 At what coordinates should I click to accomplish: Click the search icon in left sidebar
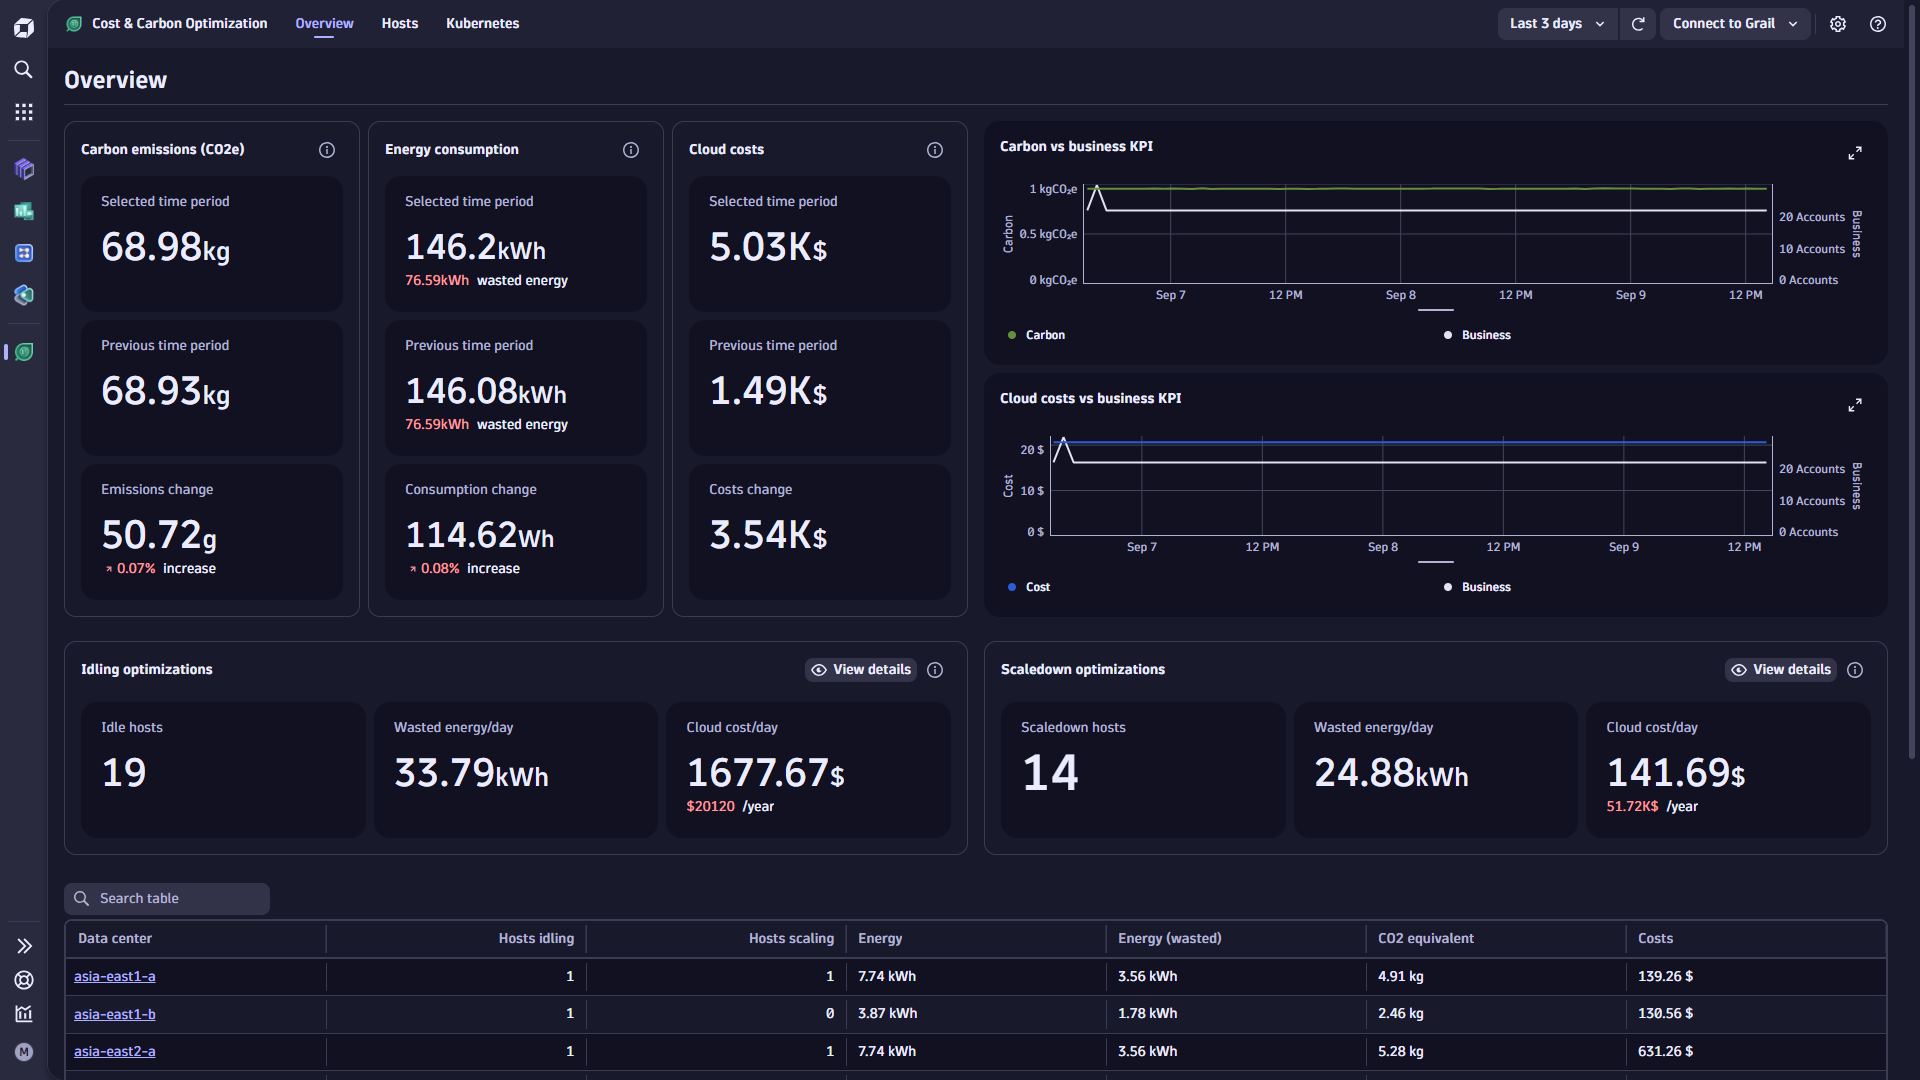click(23, 69)
